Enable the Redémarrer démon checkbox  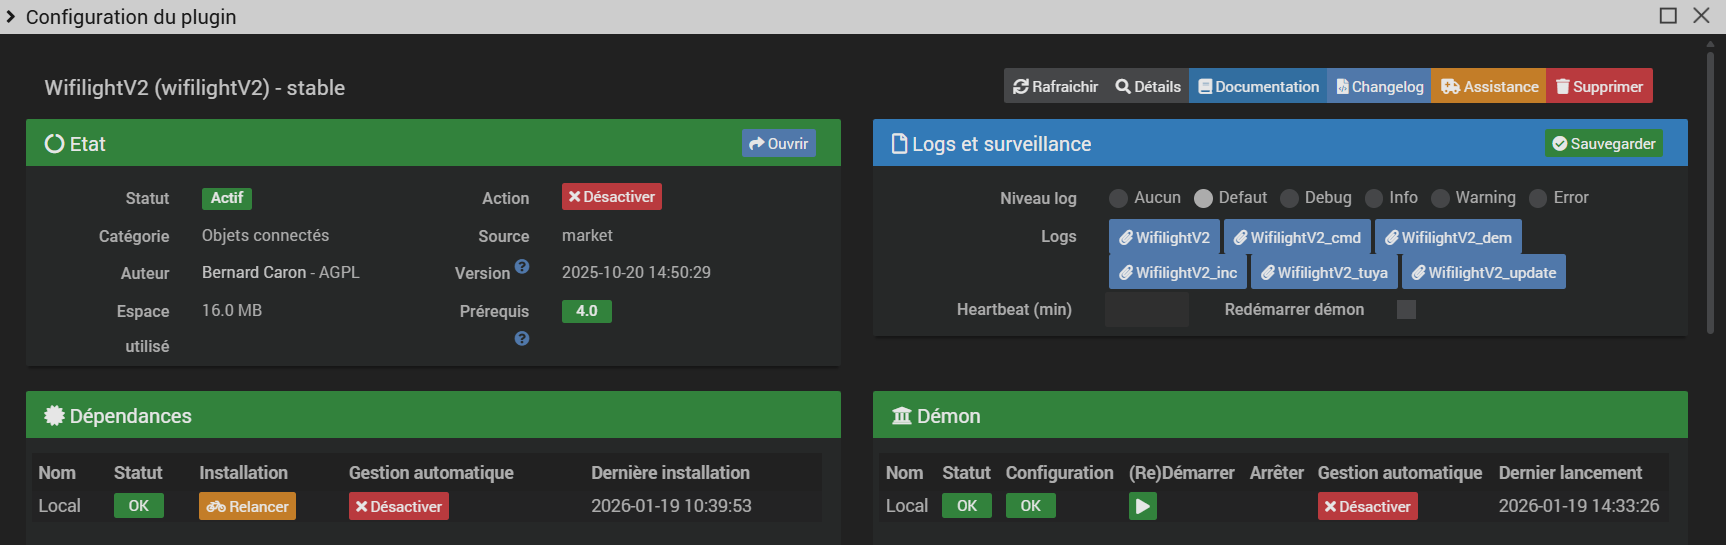click(x=1406, y=310)
